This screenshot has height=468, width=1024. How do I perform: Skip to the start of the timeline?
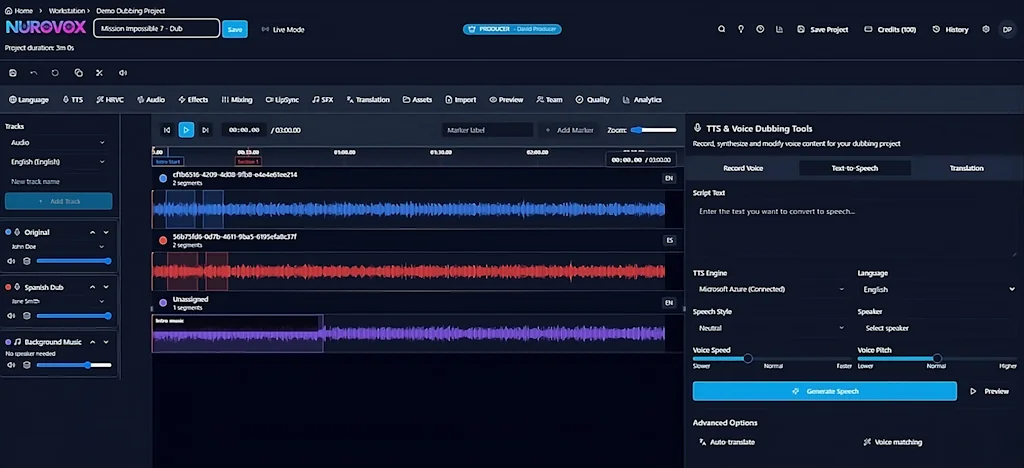click(x=167, y=130)
